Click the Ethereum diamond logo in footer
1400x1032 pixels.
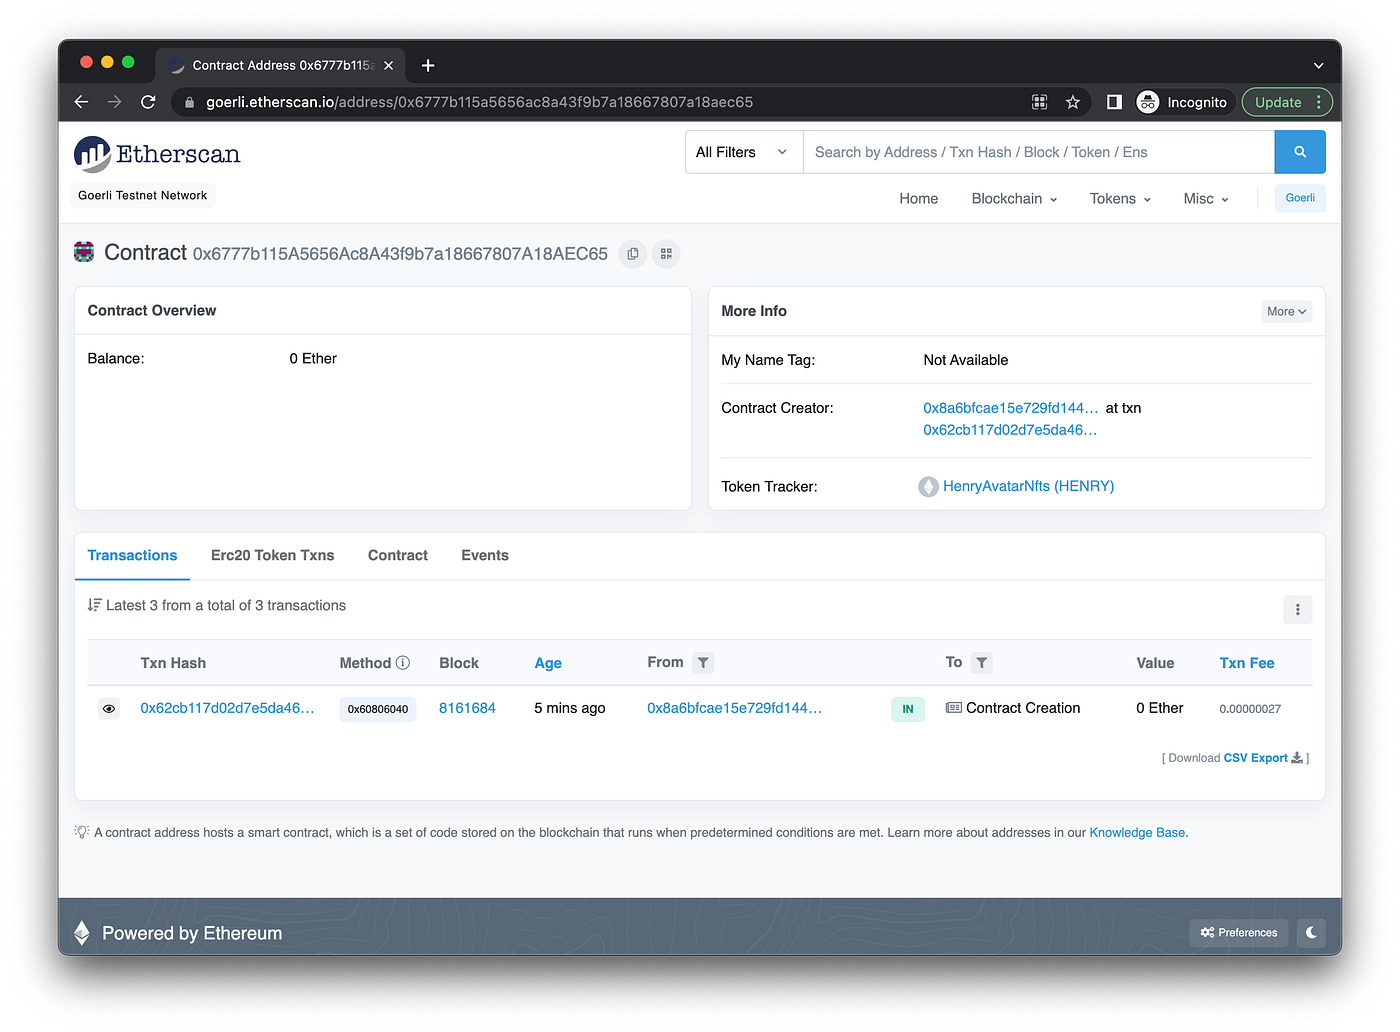click(x=82, y=933)
